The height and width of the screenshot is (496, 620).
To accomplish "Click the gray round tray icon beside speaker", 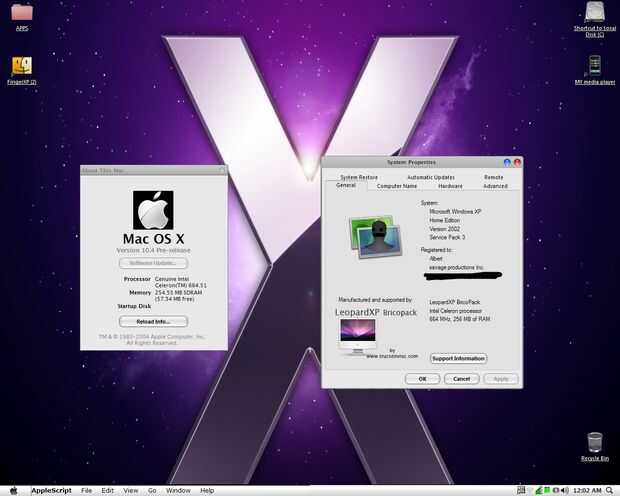I will (x=556, y=490).
